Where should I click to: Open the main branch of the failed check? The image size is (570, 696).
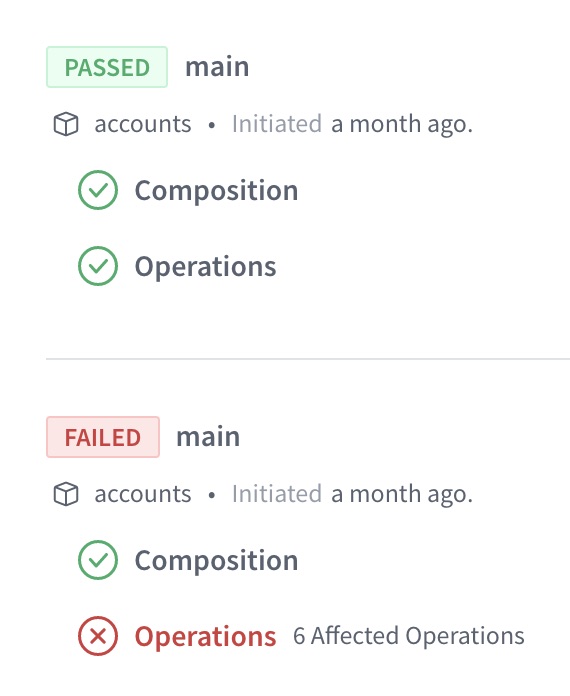click(x=208, y=437)
